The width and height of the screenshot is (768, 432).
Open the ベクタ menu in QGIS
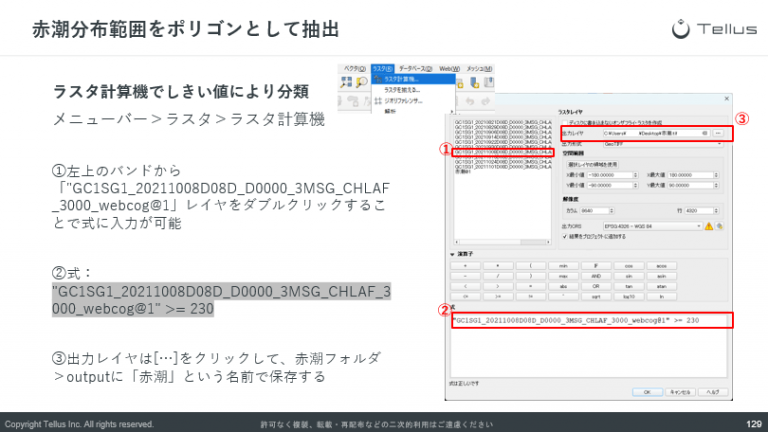point(354,69)
